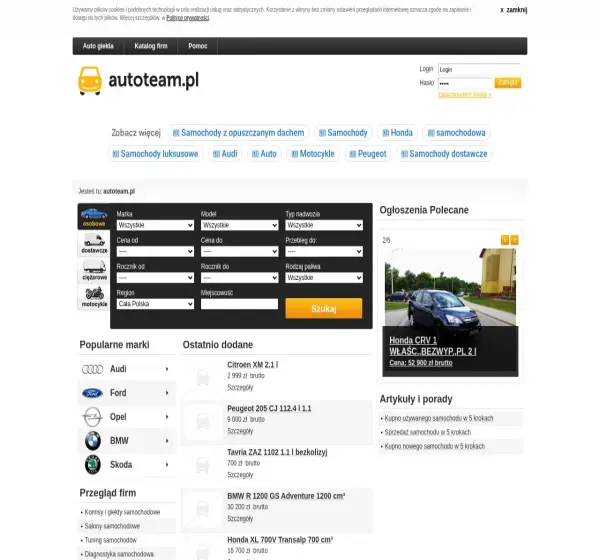Image resolution: width=600 pixels, height=560 pixels.
Task: Open Sprzedaż samochodu w 5 krokach article
Action: tap(428, 432)
